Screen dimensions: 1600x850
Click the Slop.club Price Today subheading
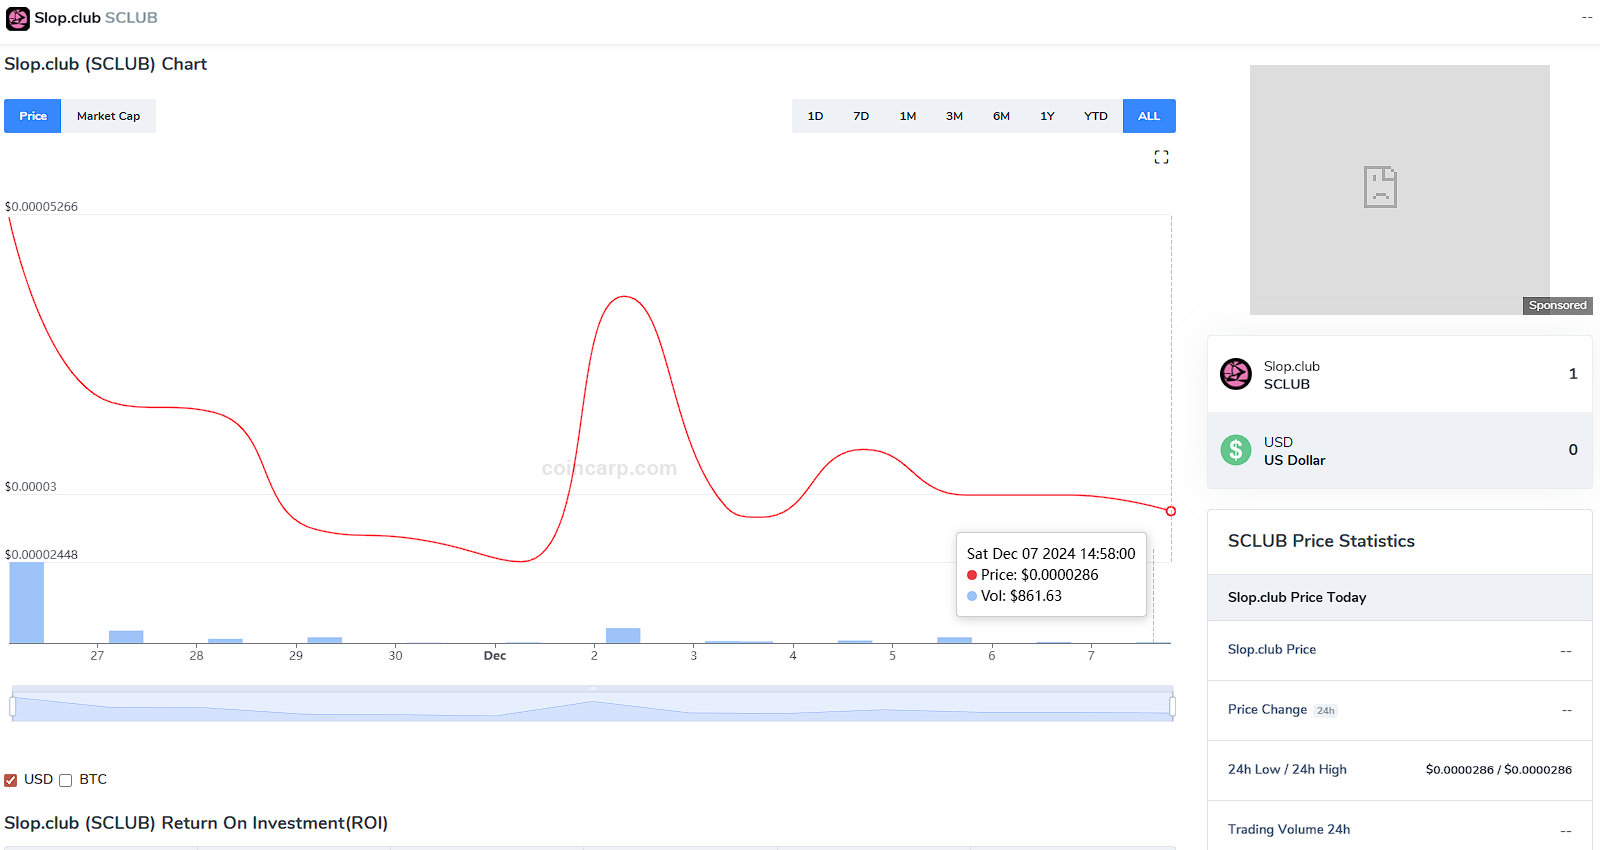tap(1297, 597)
